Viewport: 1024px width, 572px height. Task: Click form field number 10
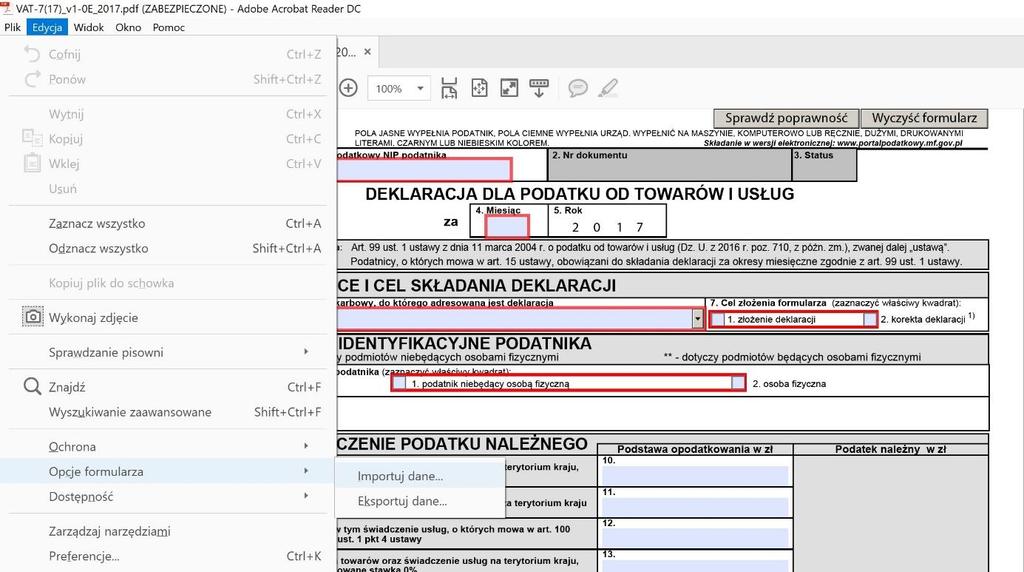click(695, 475)
